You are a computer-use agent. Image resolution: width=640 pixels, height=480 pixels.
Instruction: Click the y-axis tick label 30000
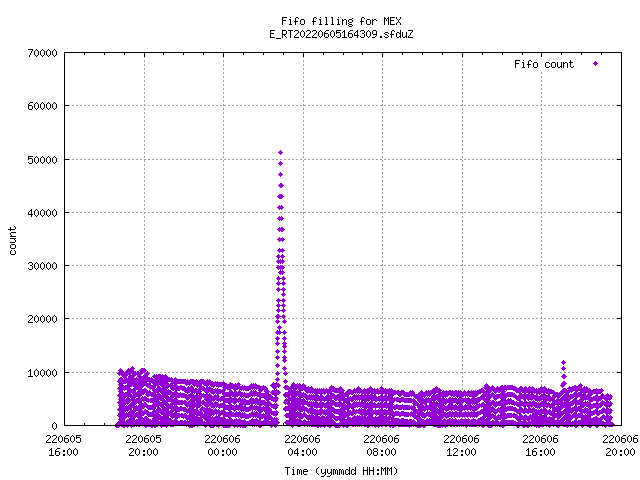[42, 266]
